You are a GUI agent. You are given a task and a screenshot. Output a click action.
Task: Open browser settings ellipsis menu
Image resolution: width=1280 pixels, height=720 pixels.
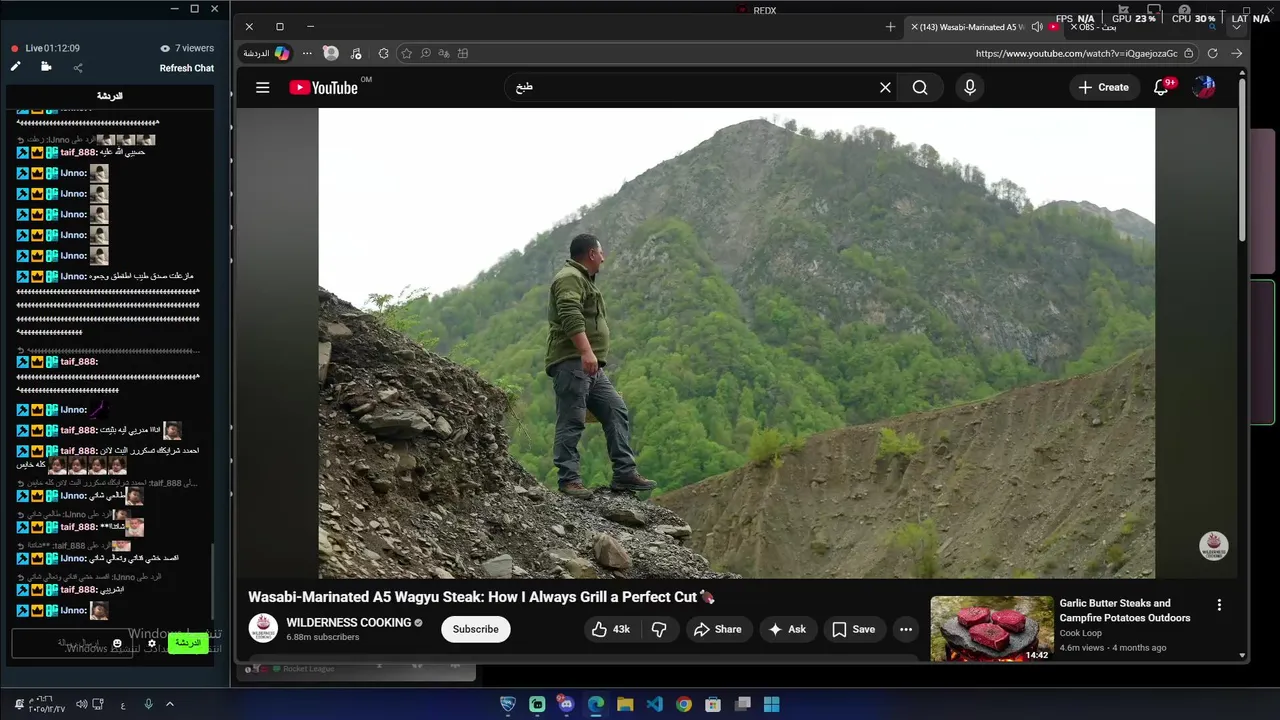pos(307,53)
